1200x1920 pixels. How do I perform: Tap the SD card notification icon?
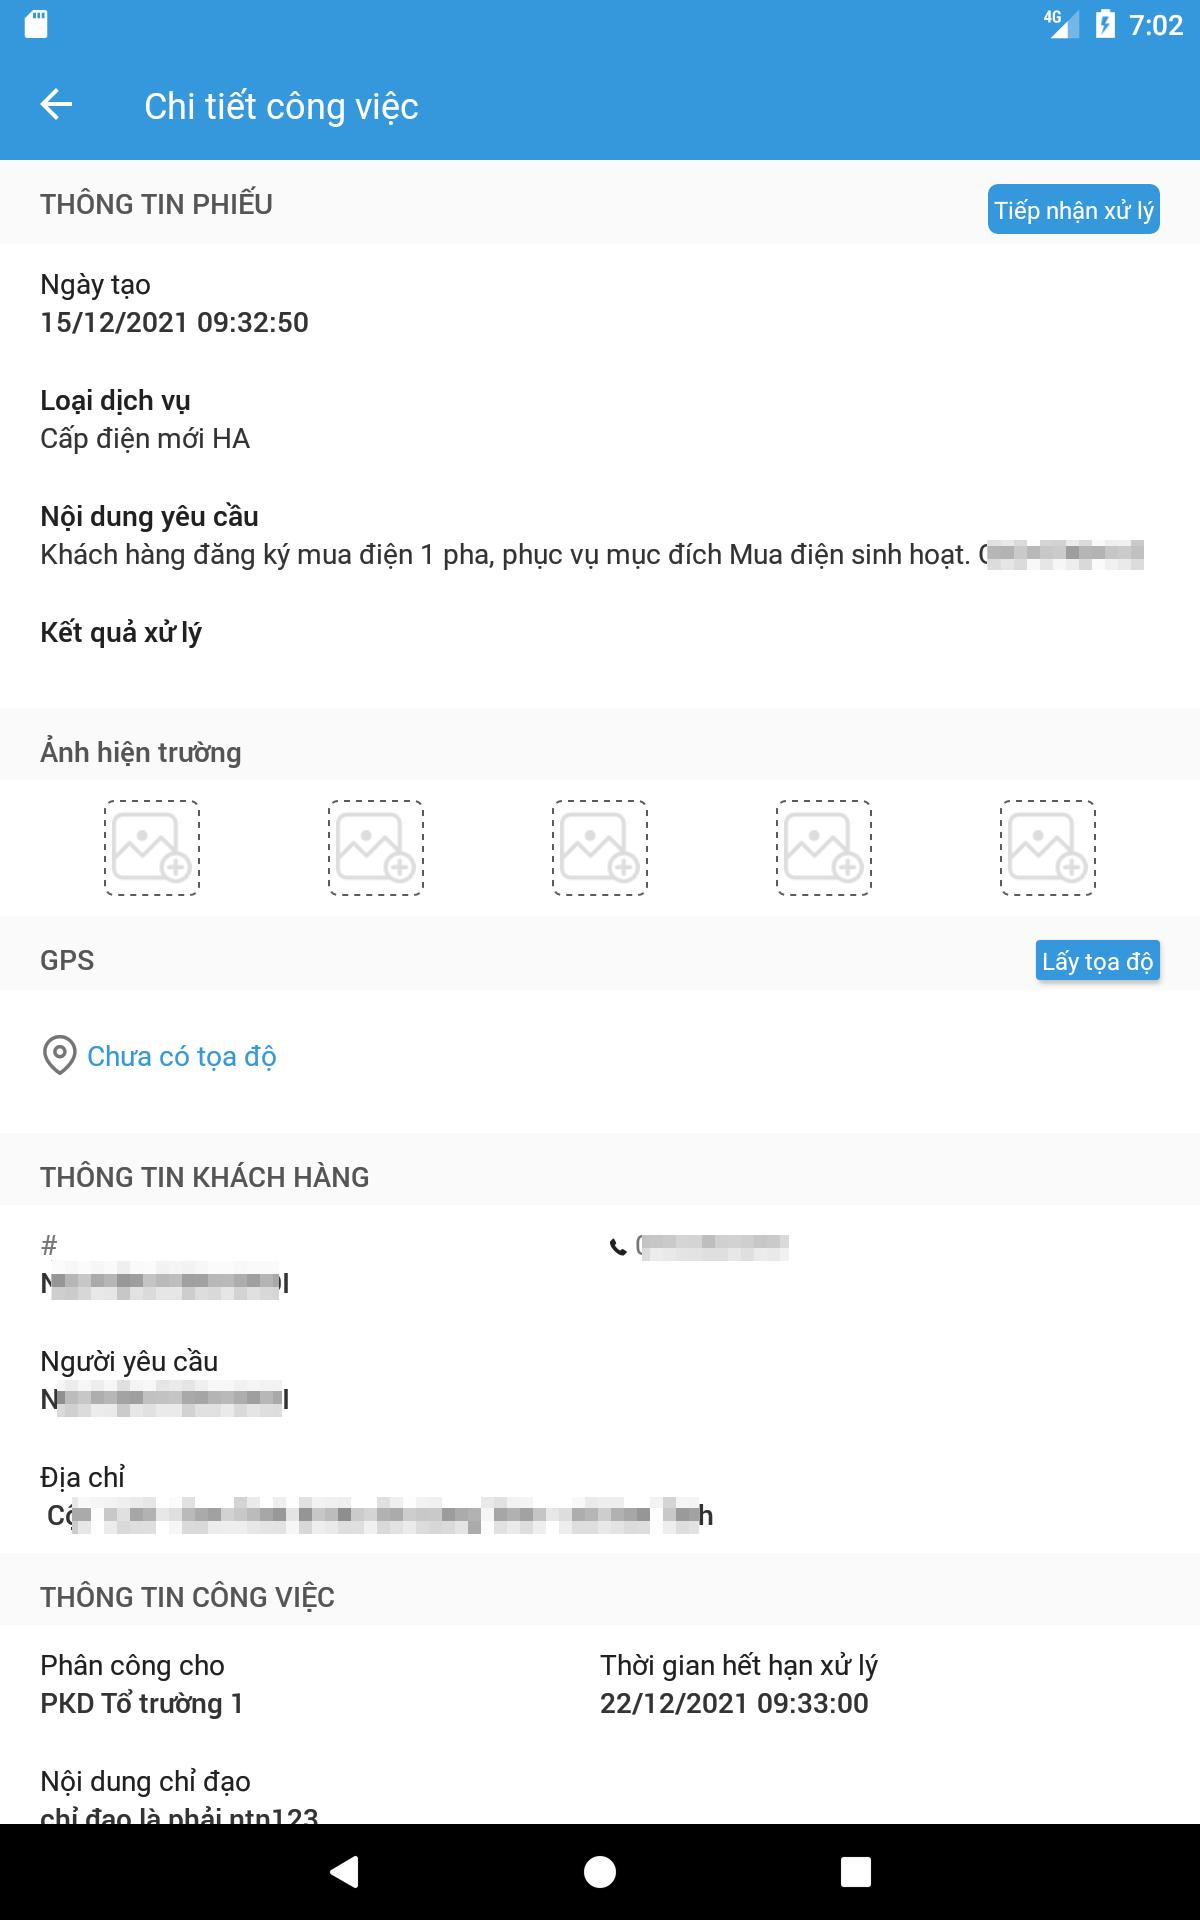36,24
